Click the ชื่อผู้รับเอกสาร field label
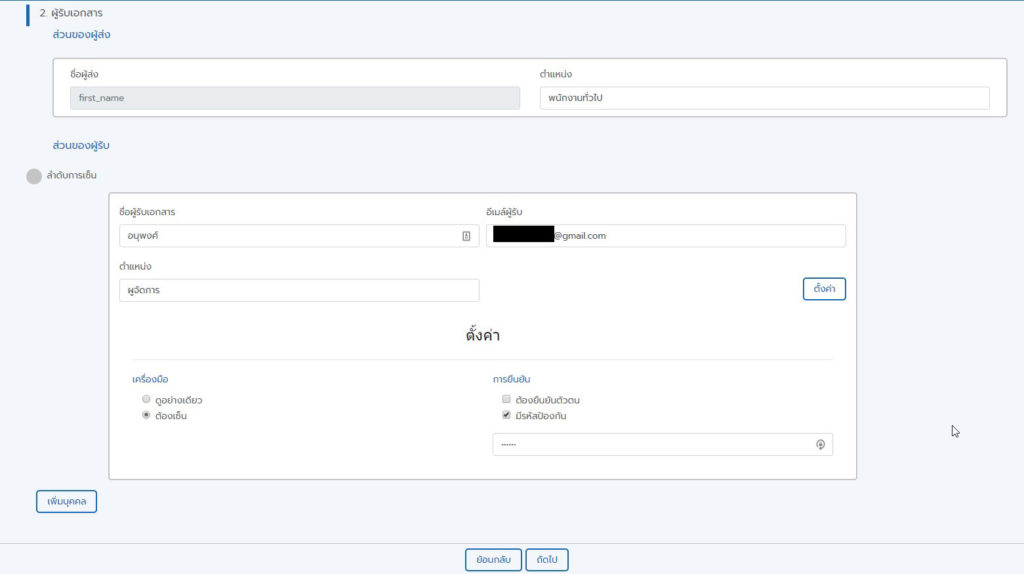 147,212
